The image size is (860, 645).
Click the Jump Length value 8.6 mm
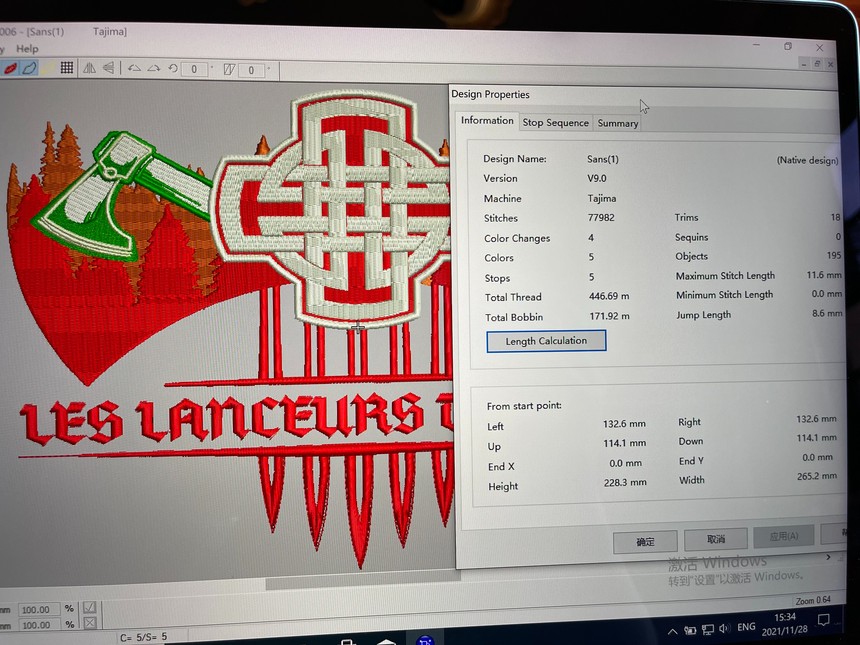[827, 313]
